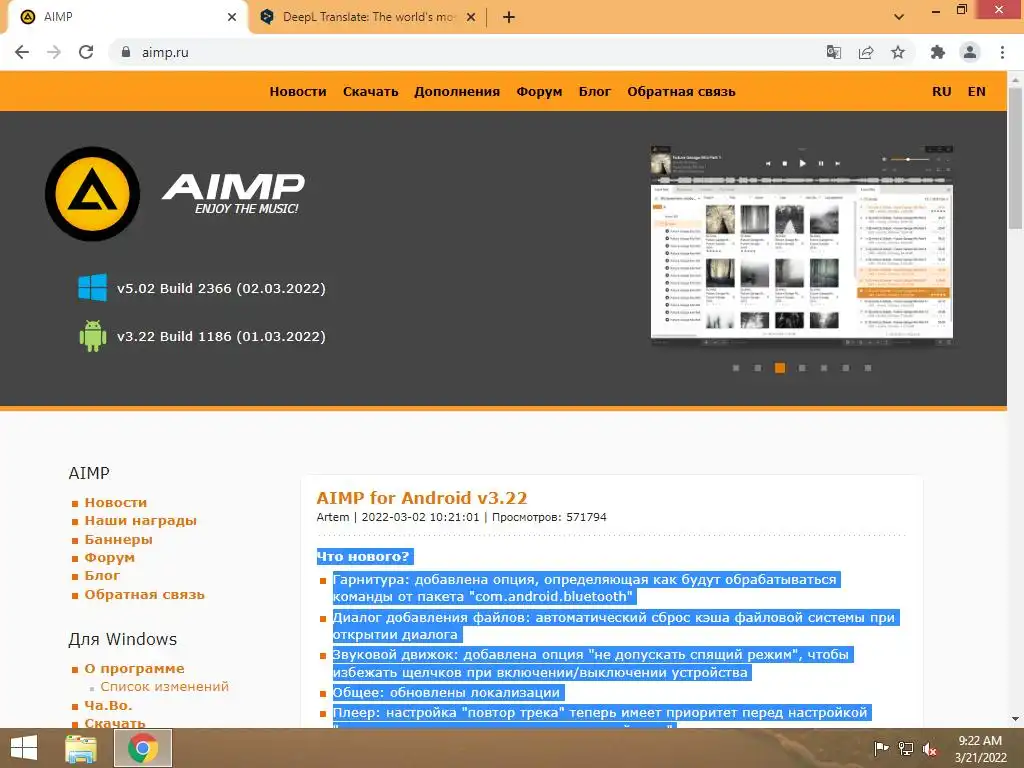
Task: Switch site language to EN
Action: click(976, 92)
